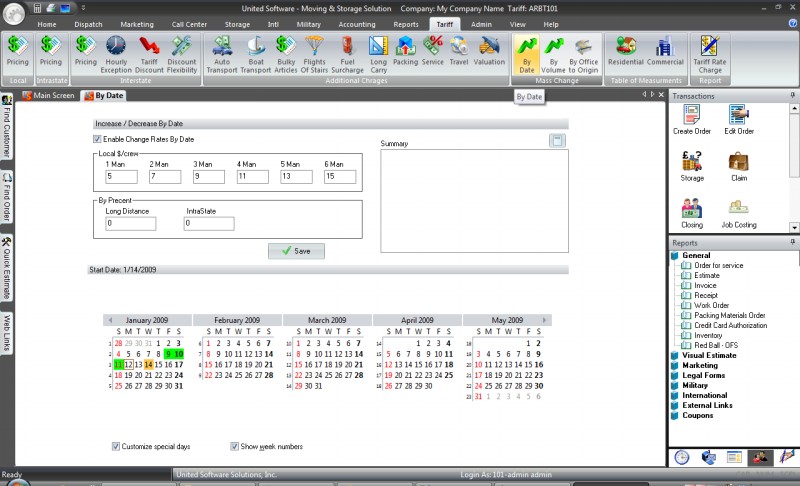
Task: Go to previous month in calendar
Action: click(110, 320)
